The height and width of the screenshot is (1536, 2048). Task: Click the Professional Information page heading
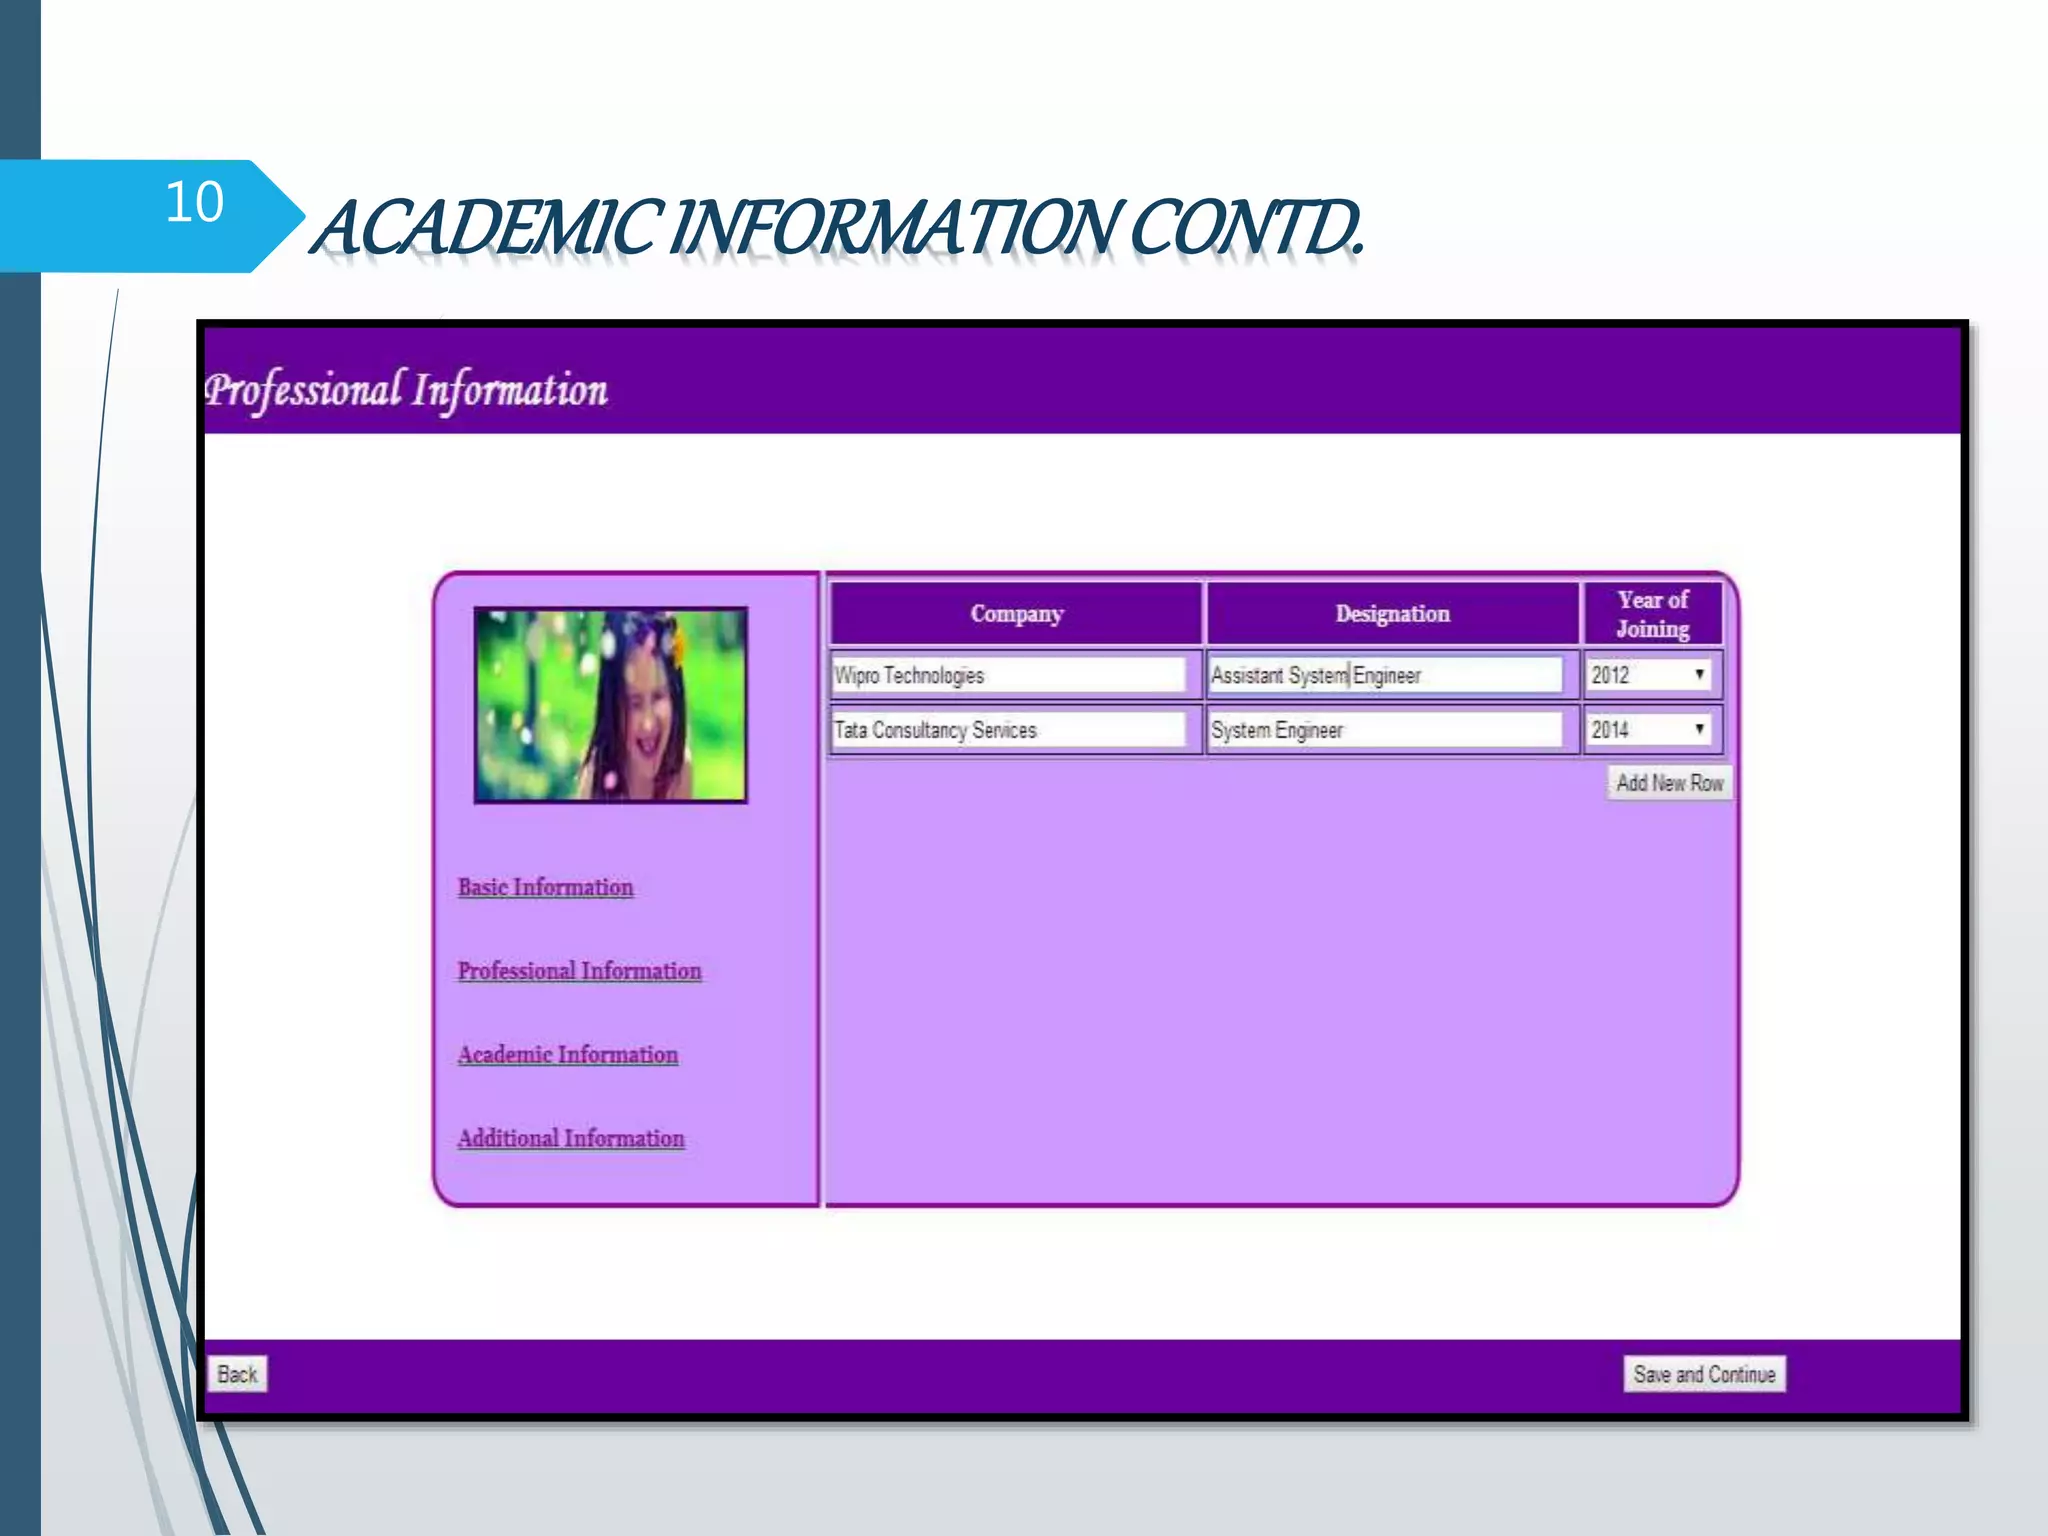coord(406,390)
